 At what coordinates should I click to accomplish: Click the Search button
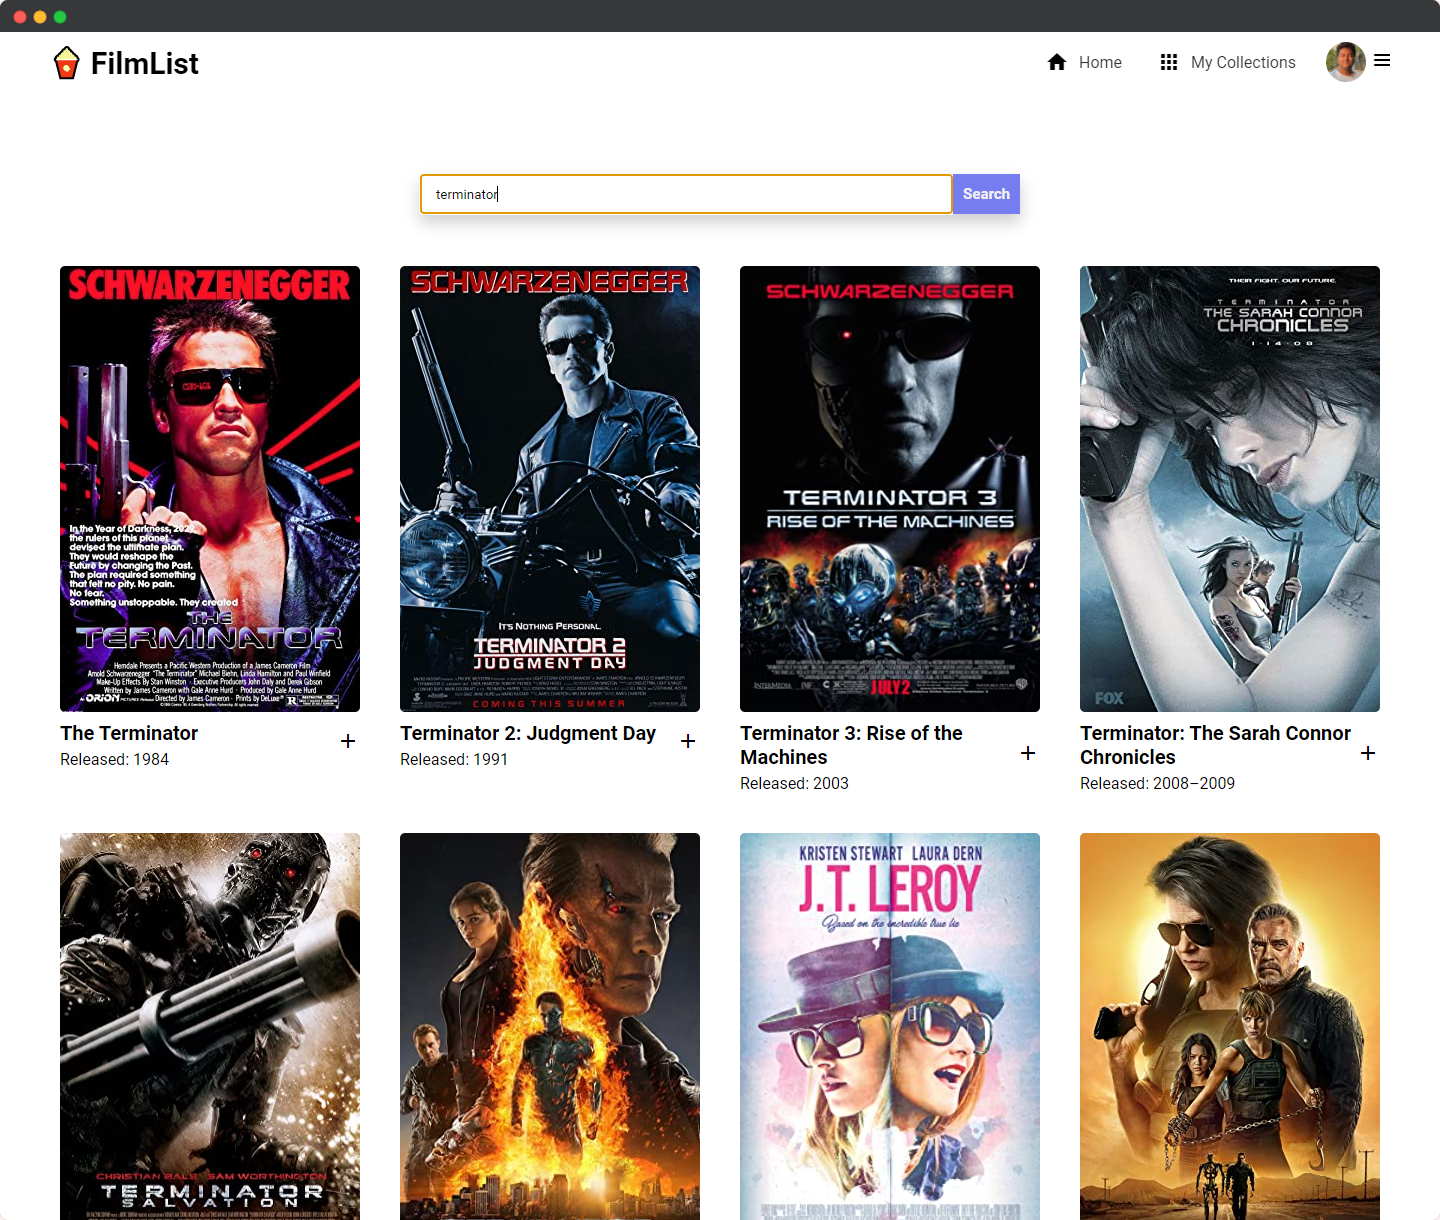(986, 194)
